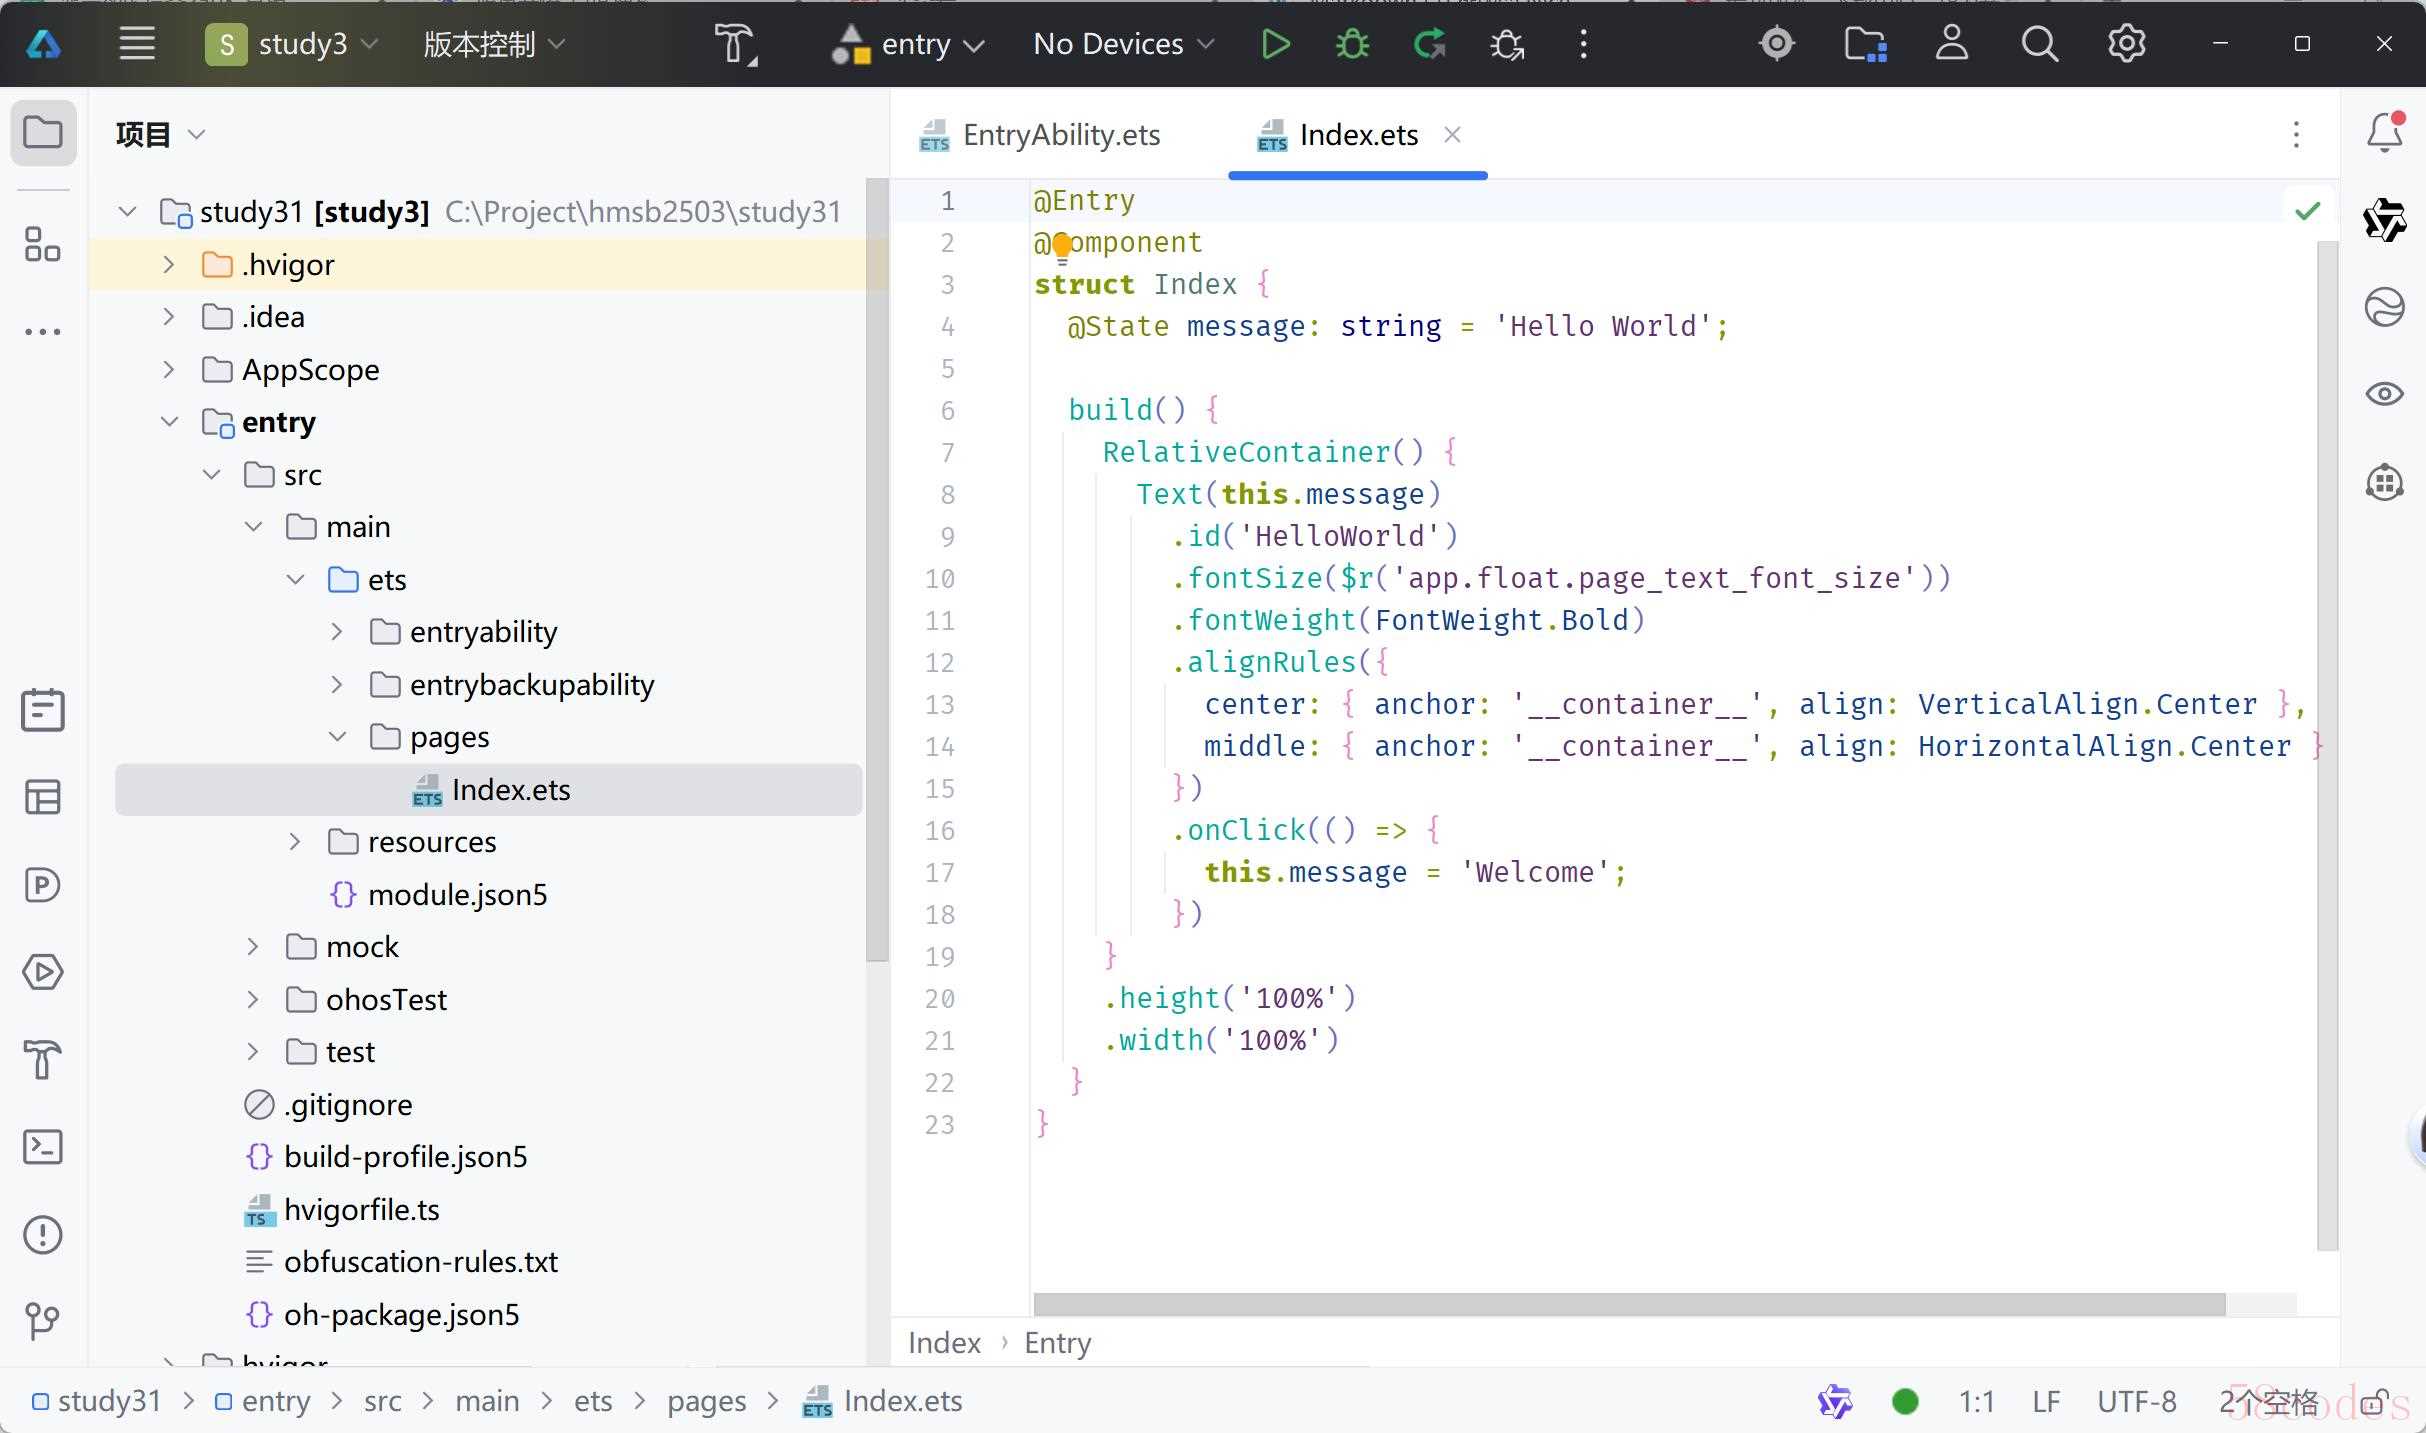This screenshot has height=1433, width=2426.
Task: Select module.json5 in project tree
Action: [x=457, y=895]
